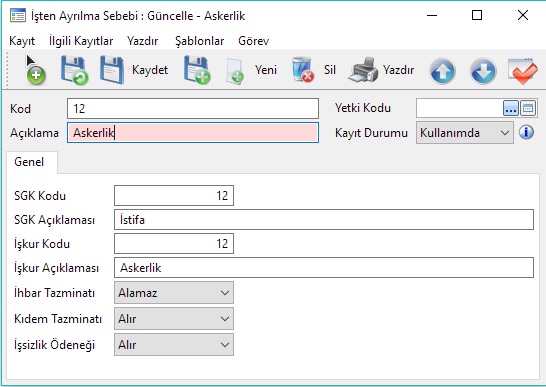The width and height of the screenshot is (546, 387).
Task: Click the Kod input field
Action: [193, 109]
